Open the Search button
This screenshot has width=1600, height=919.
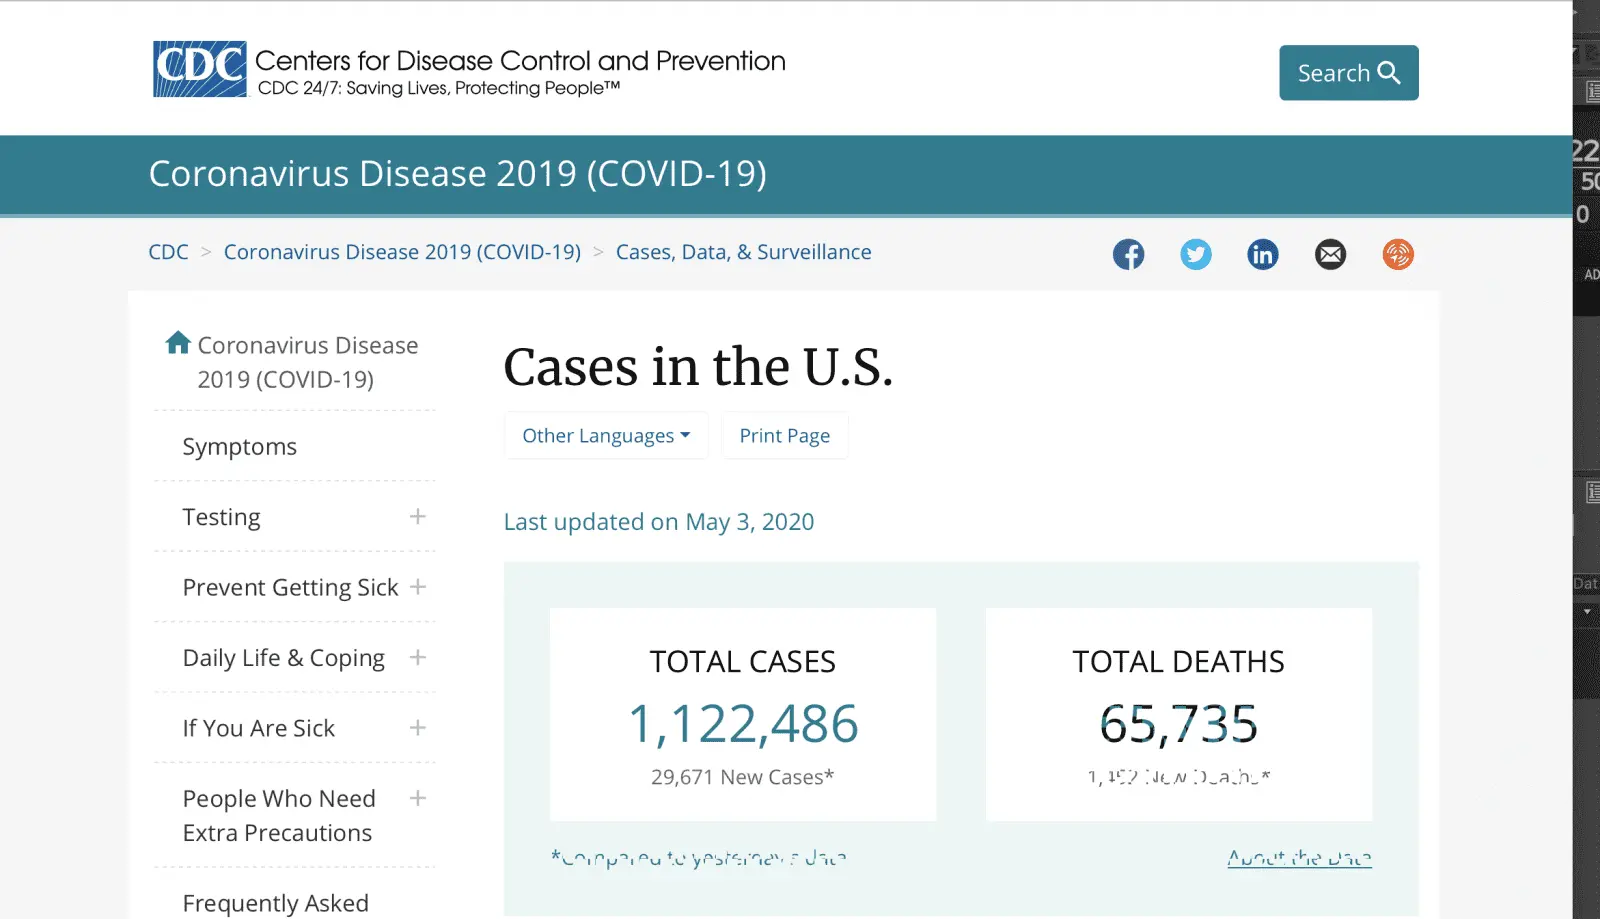(x=1348, y=73)
